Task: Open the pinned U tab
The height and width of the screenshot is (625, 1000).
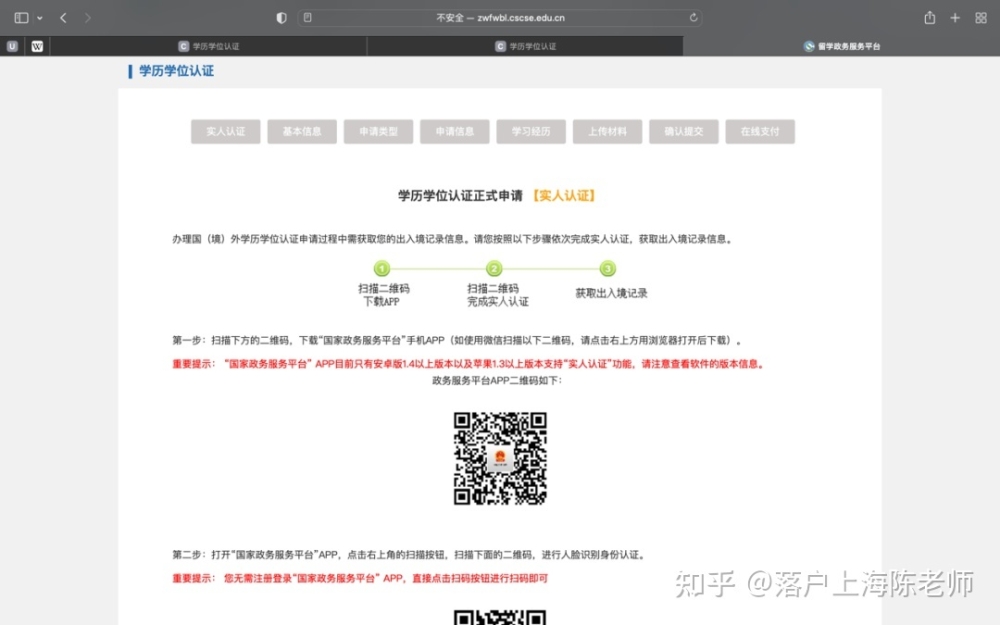Action: tap(12, 46)
